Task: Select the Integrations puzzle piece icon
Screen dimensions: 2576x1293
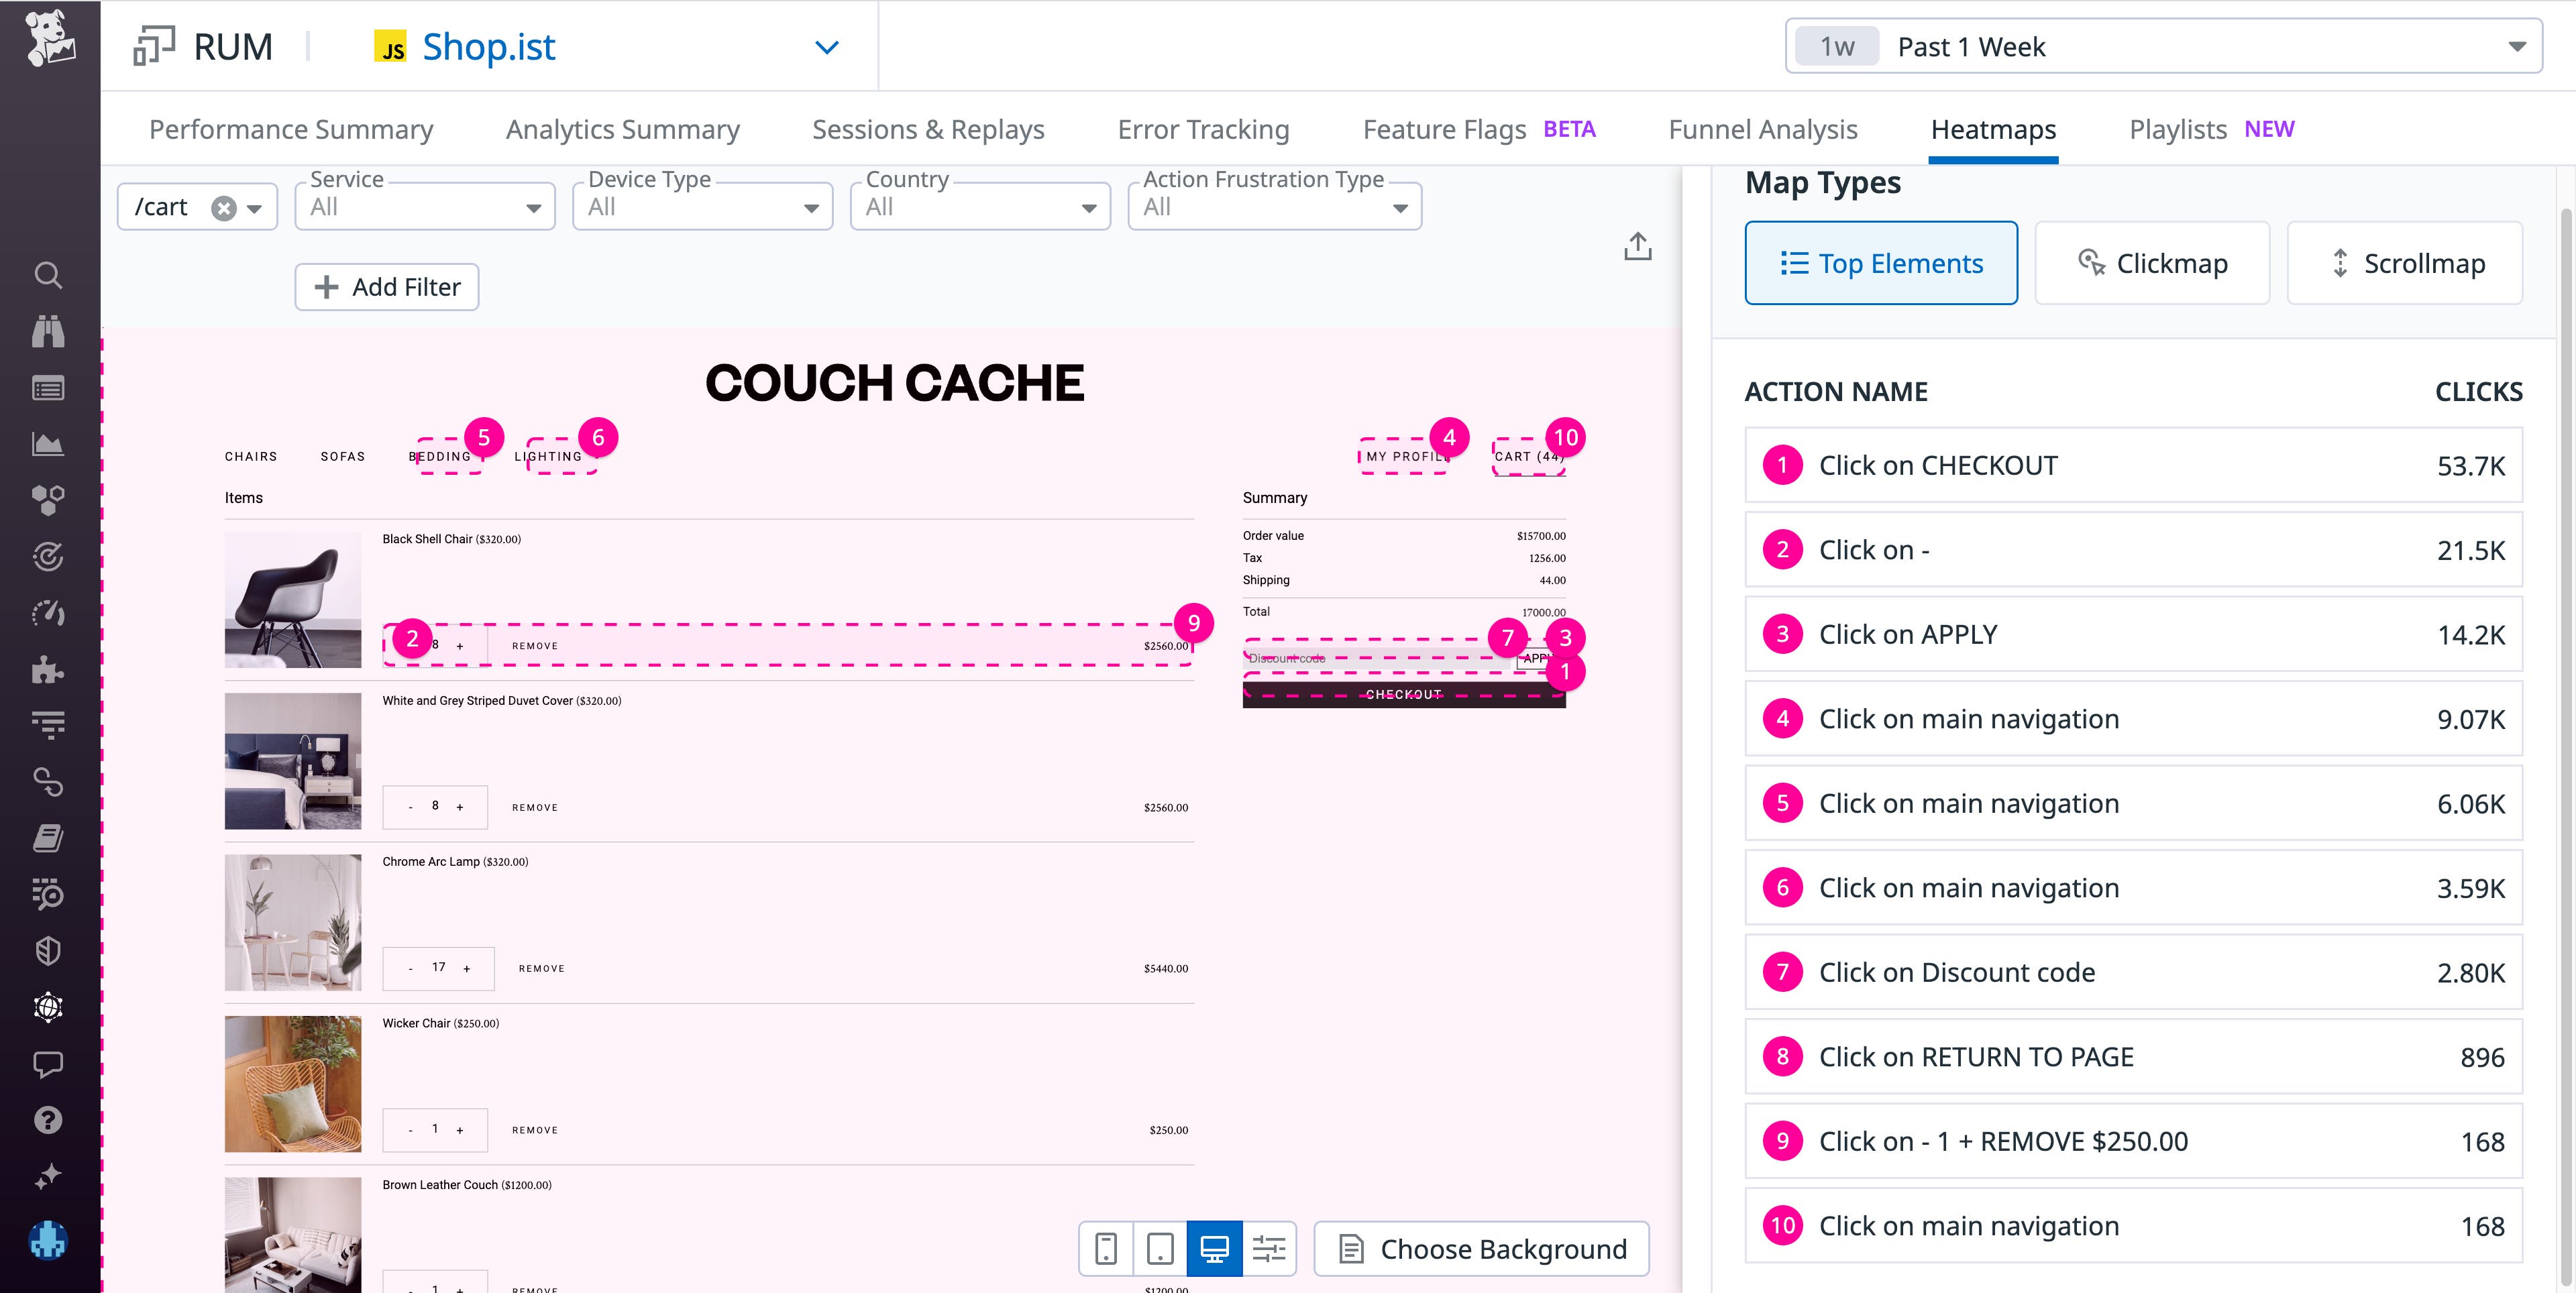Action: pyautogui.click(x=48, y=670)
